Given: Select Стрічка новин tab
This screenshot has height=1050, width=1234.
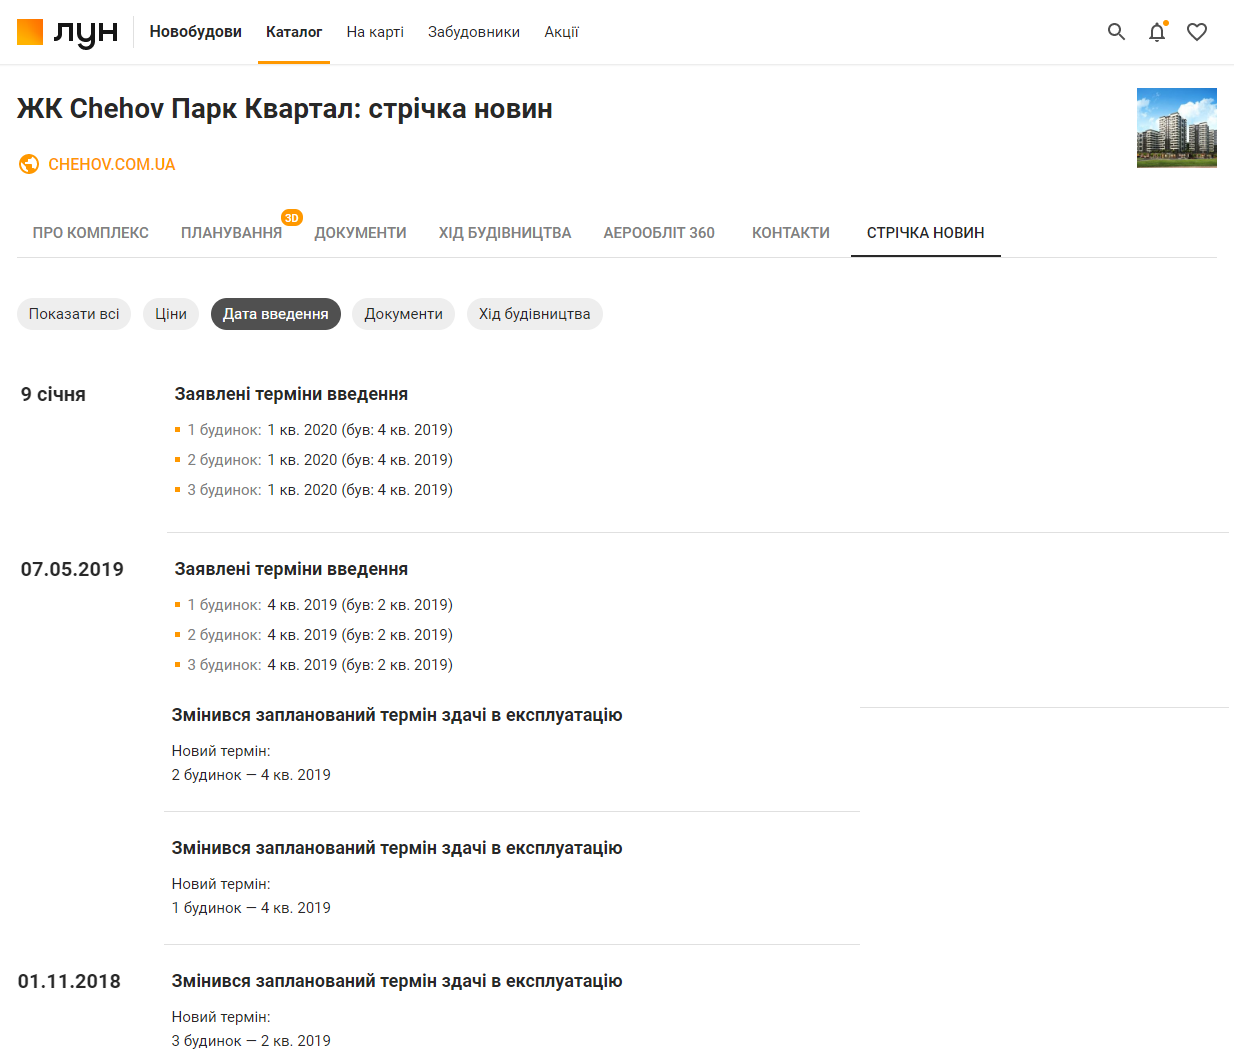Looking at the screenshot, I should click(x=926, y=233).
